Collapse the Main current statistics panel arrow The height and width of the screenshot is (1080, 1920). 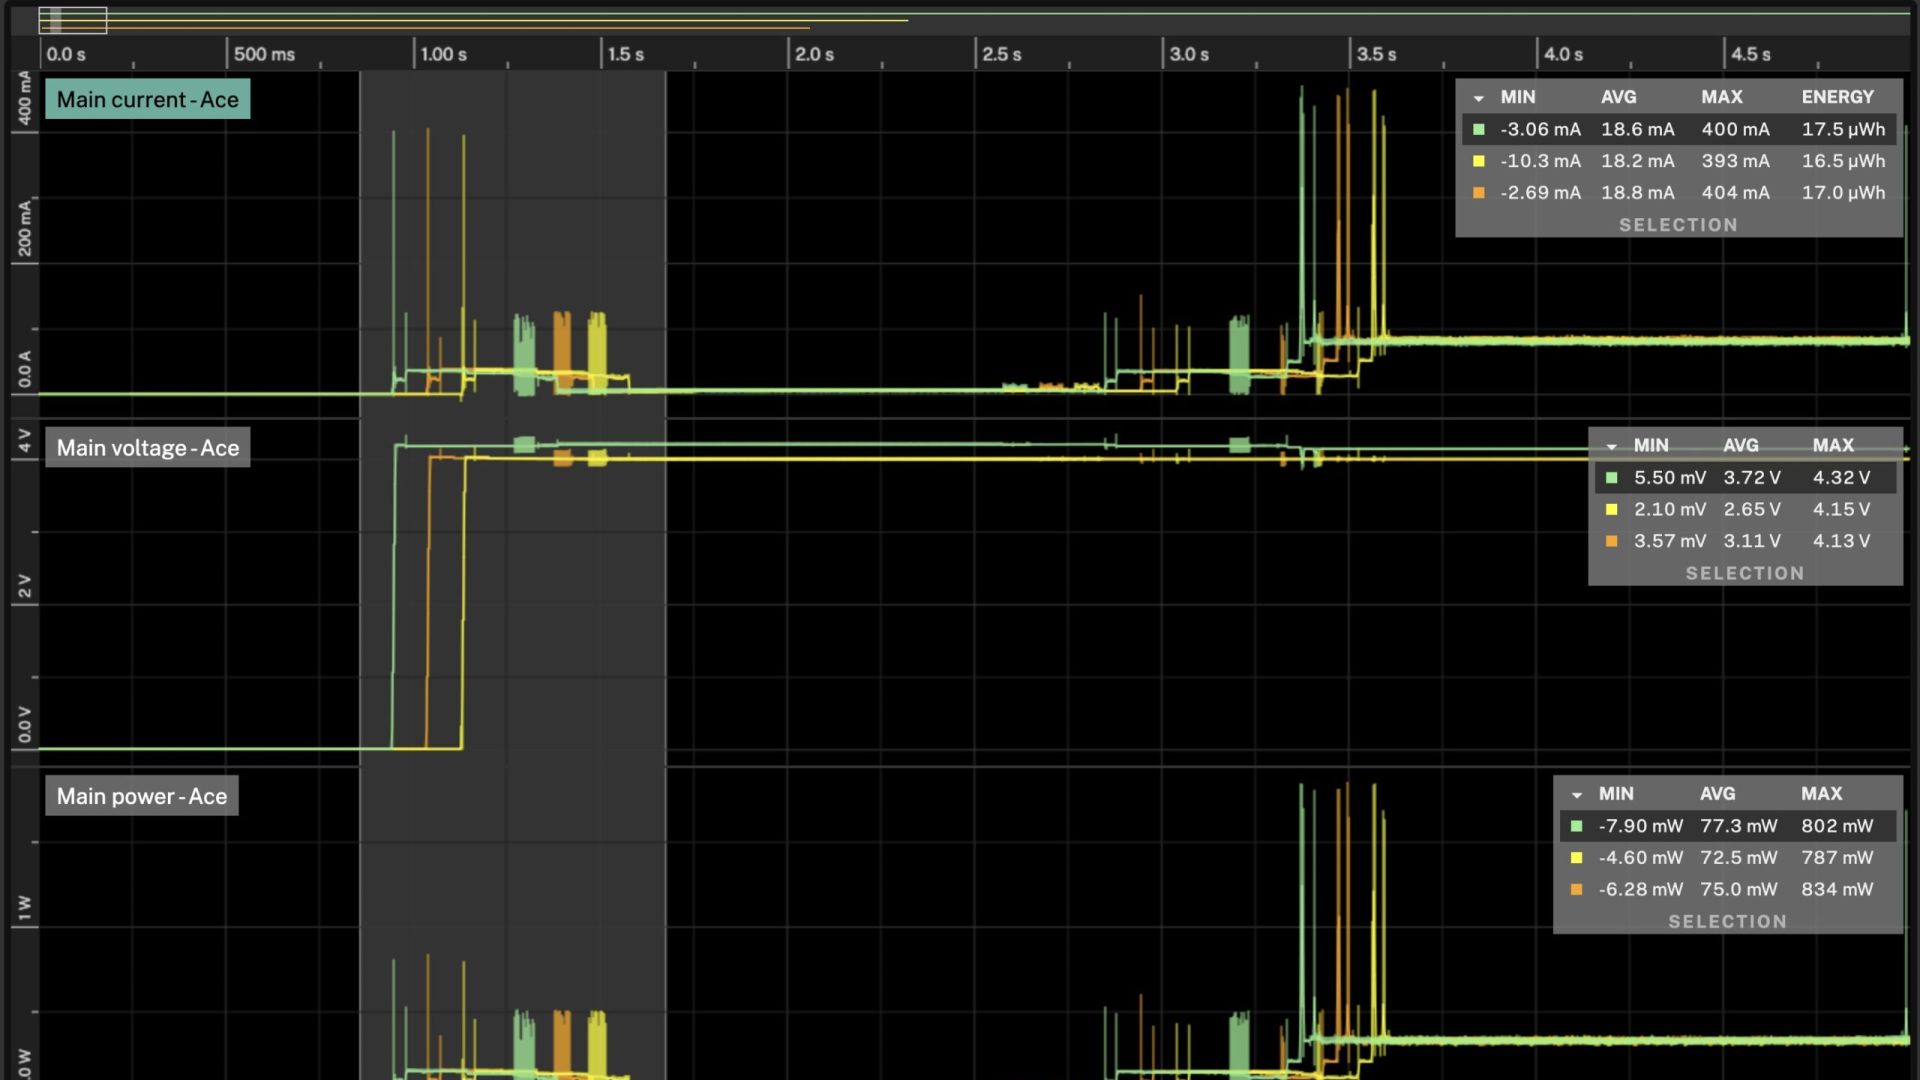[1478, 98]
